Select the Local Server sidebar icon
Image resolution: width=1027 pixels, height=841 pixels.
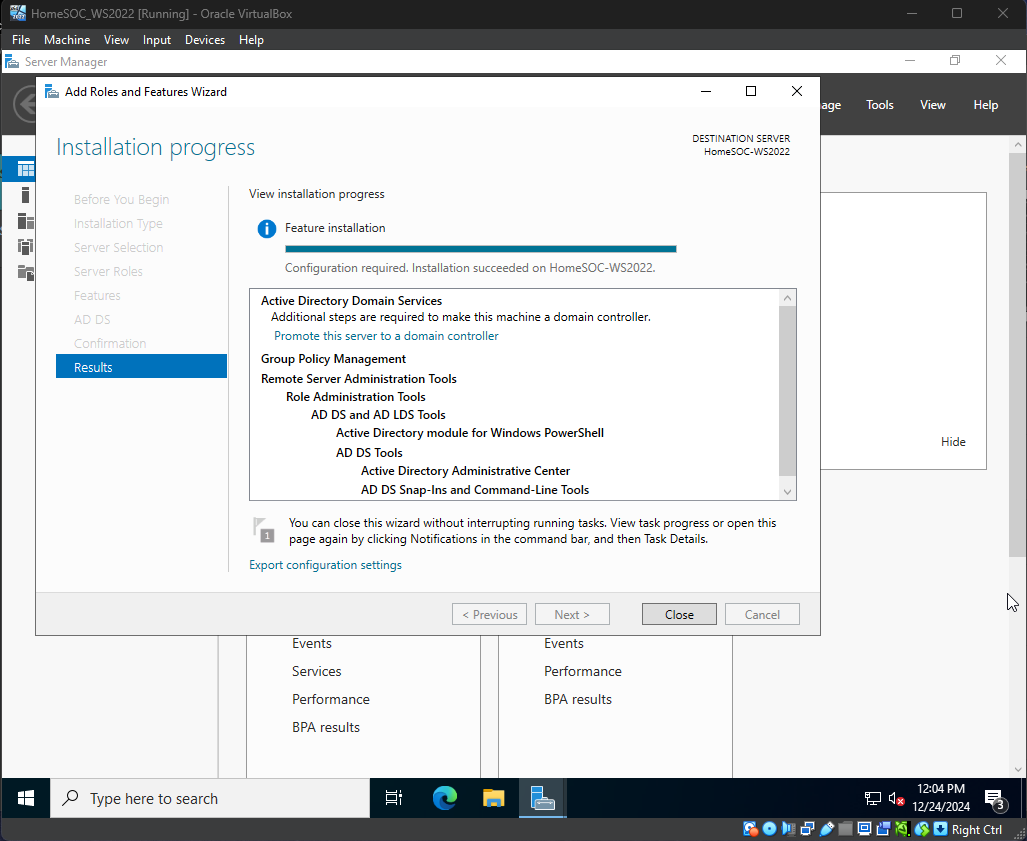click(25, 196)
